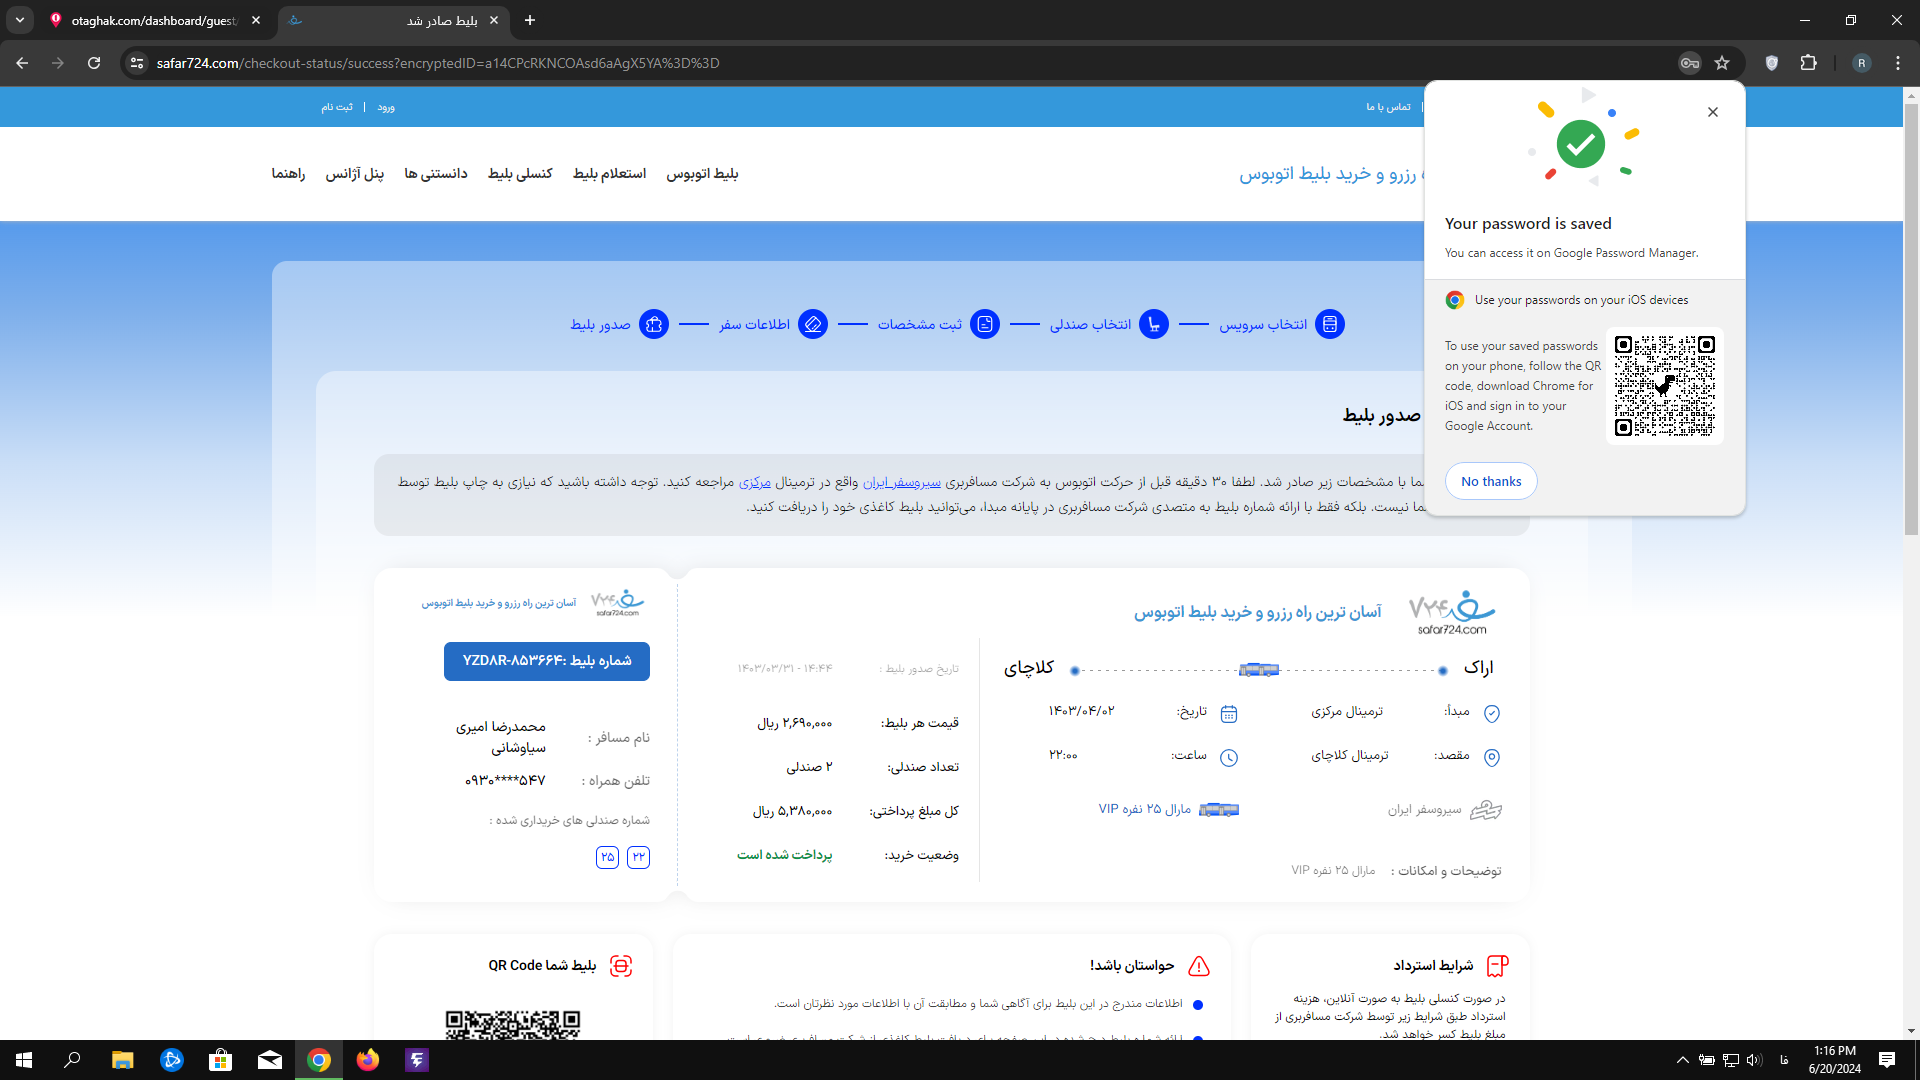1920x1080 pixels.
Task: Click the QR Code scan icon
Action: click(621, 966)
